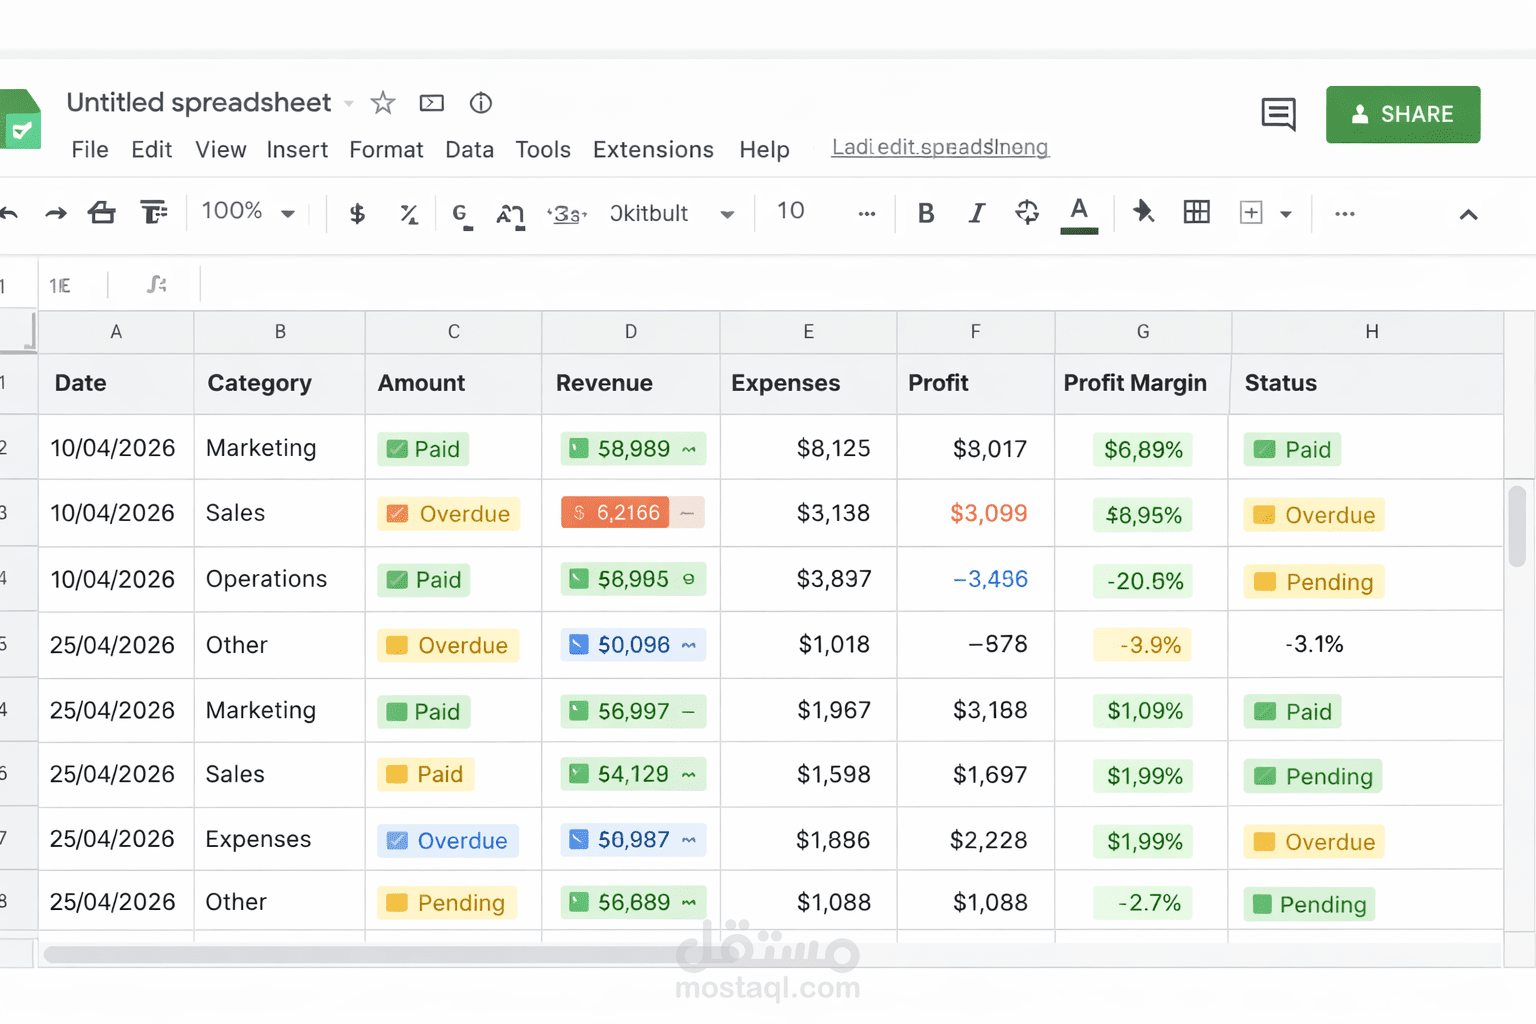This screenshot has height=1024, width=1536.
Task: Select the Profit Margin column header G
Action: 1142,331
